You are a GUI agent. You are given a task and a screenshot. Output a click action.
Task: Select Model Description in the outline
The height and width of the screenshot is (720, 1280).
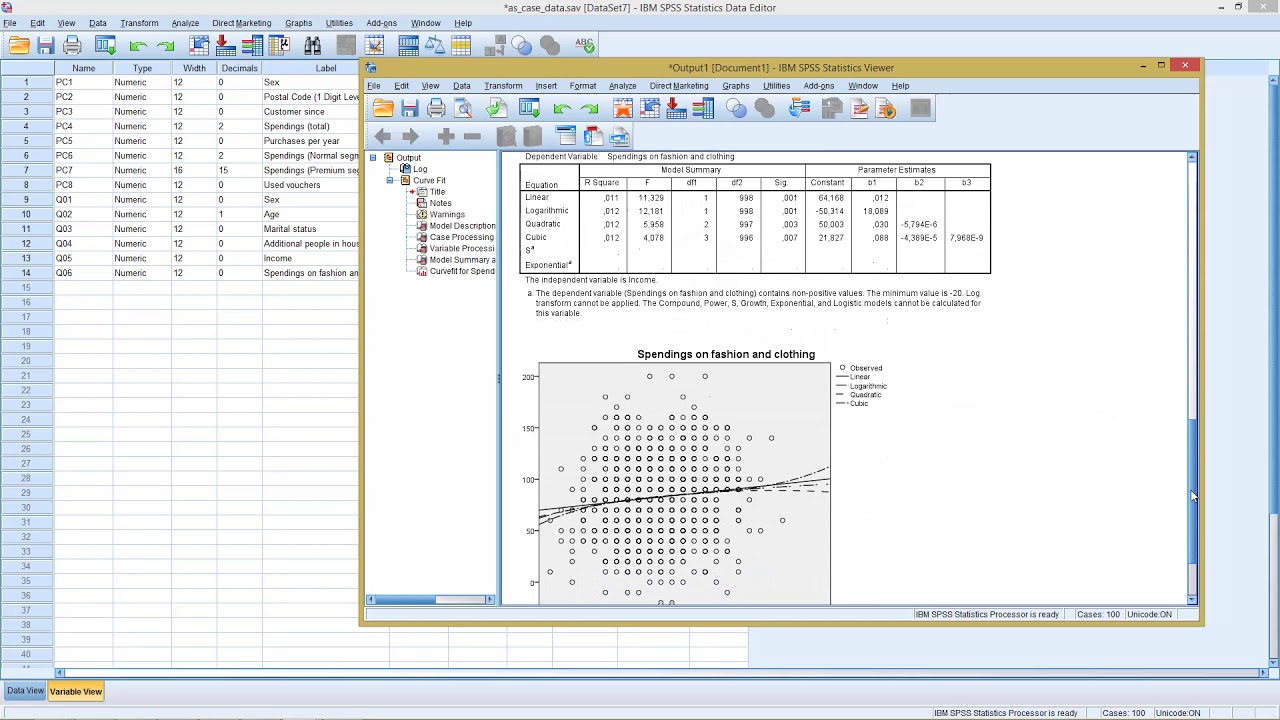tap(462, 226)
